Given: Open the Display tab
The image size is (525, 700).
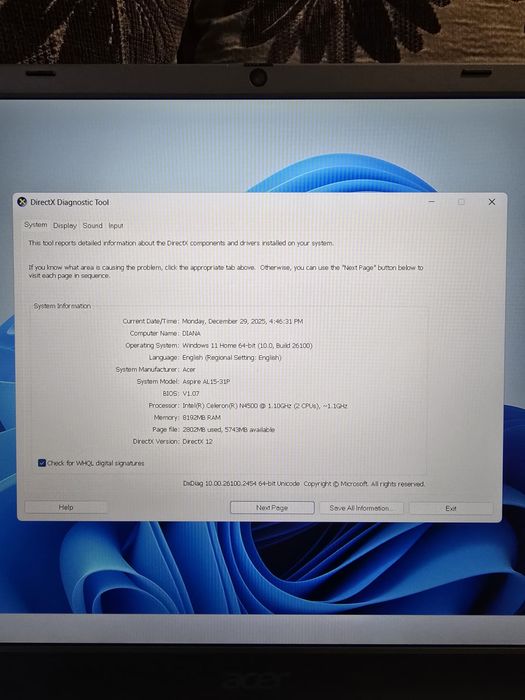Looking at the screenshot, I should tap(65, 225).
